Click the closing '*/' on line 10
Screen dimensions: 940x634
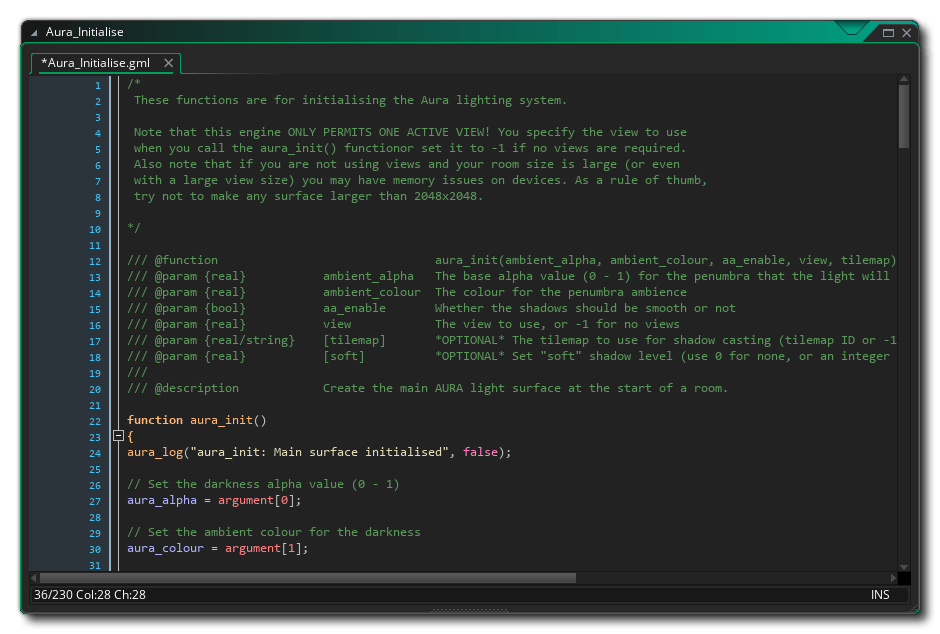click(x=134, y=228)
